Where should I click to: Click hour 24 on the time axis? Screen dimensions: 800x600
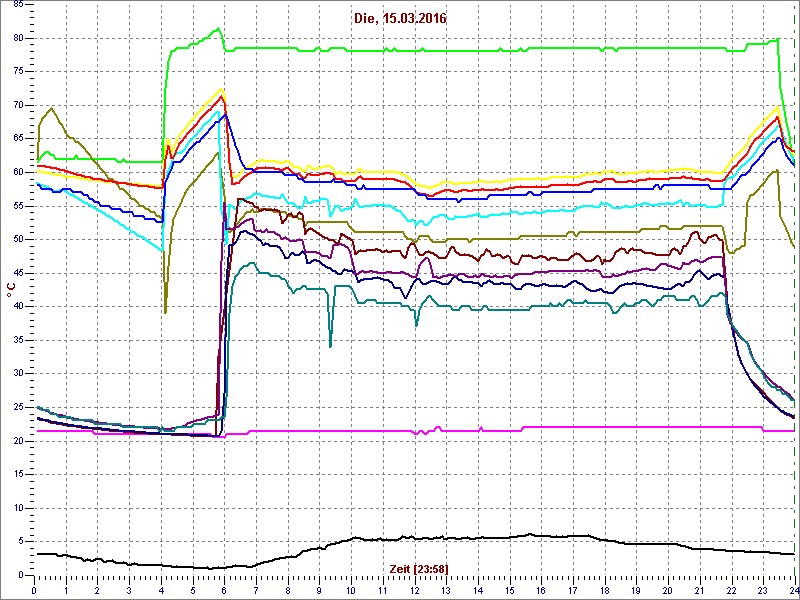click(794, 589)
